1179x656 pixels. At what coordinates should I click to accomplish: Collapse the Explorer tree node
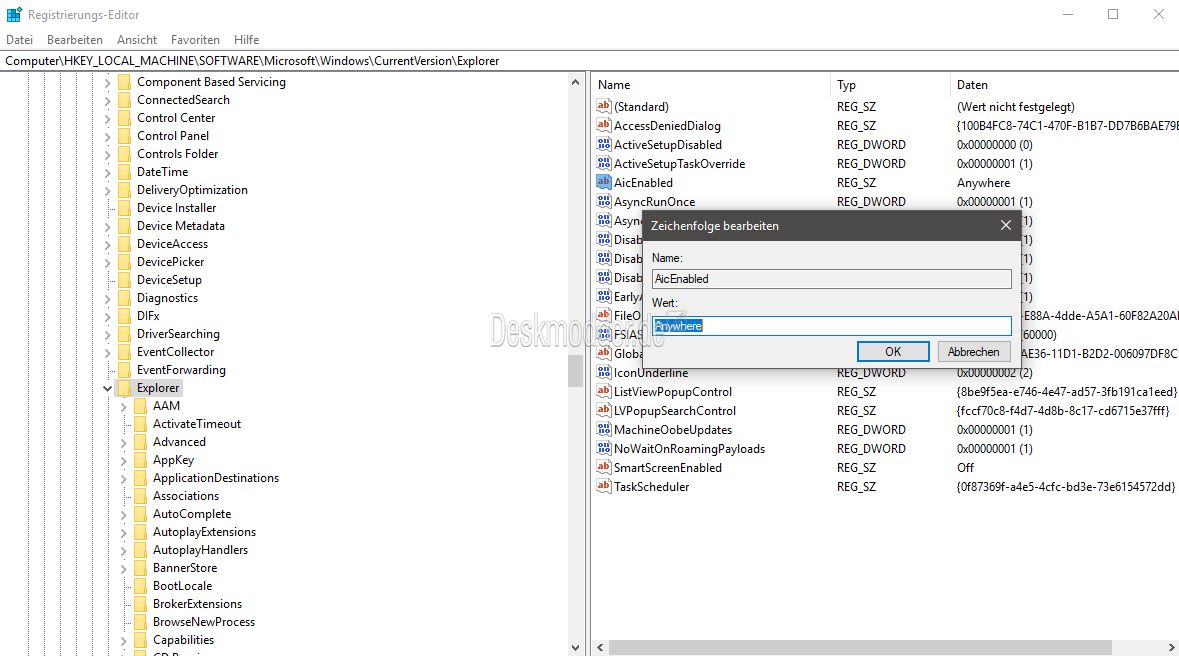pos(108,388)
